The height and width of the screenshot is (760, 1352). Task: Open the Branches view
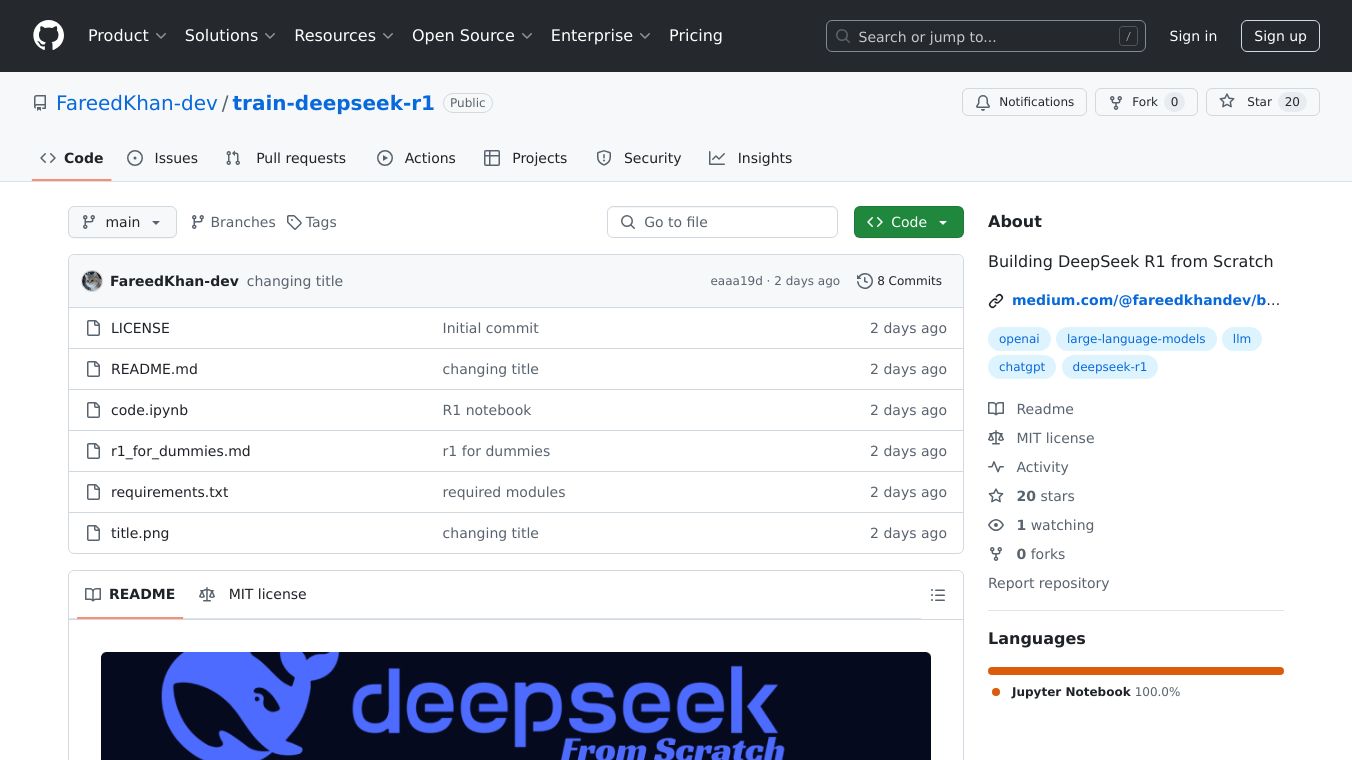click(233, 222)
